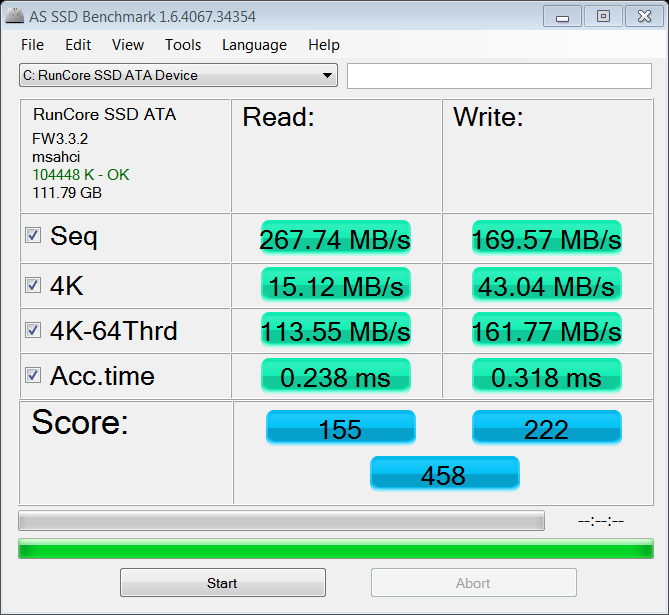
Task: Click the green overall progress bar
Action: [x=335, y=549]
